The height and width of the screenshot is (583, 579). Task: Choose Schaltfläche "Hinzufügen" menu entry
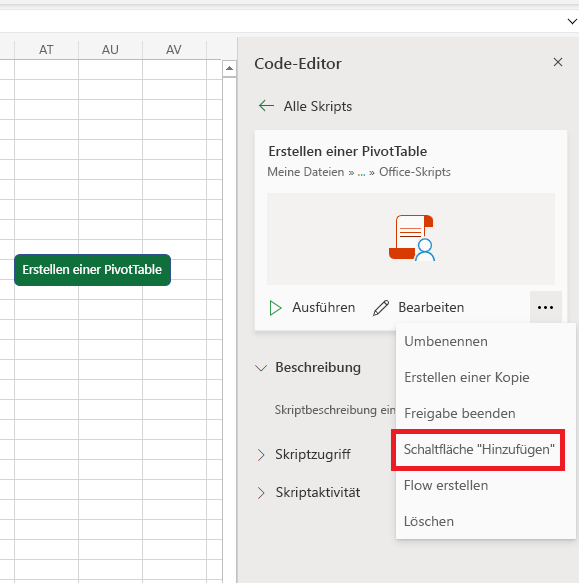(x=479, y=450)
